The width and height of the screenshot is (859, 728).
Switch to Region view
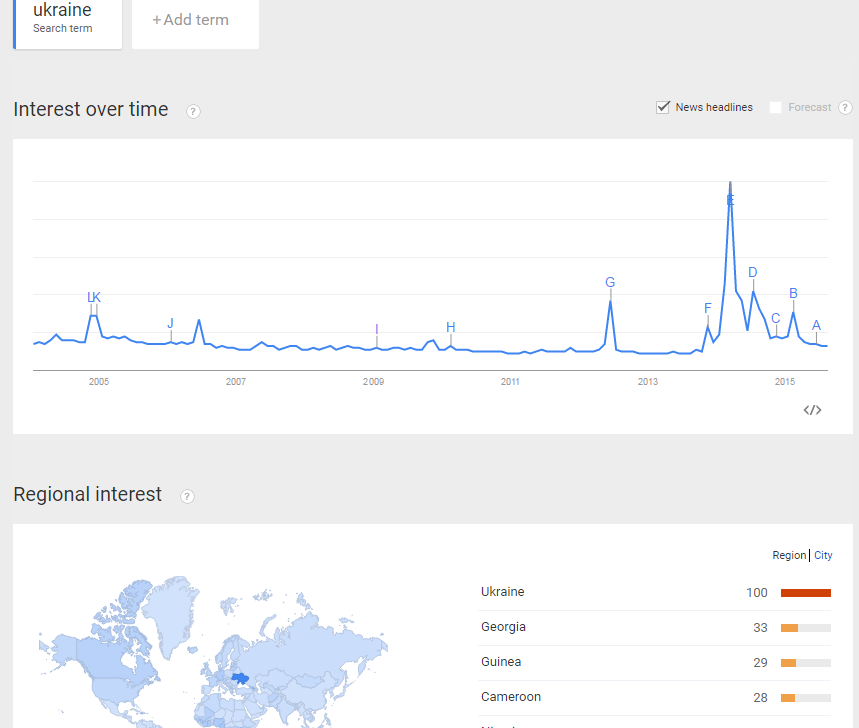coord(789,555)
